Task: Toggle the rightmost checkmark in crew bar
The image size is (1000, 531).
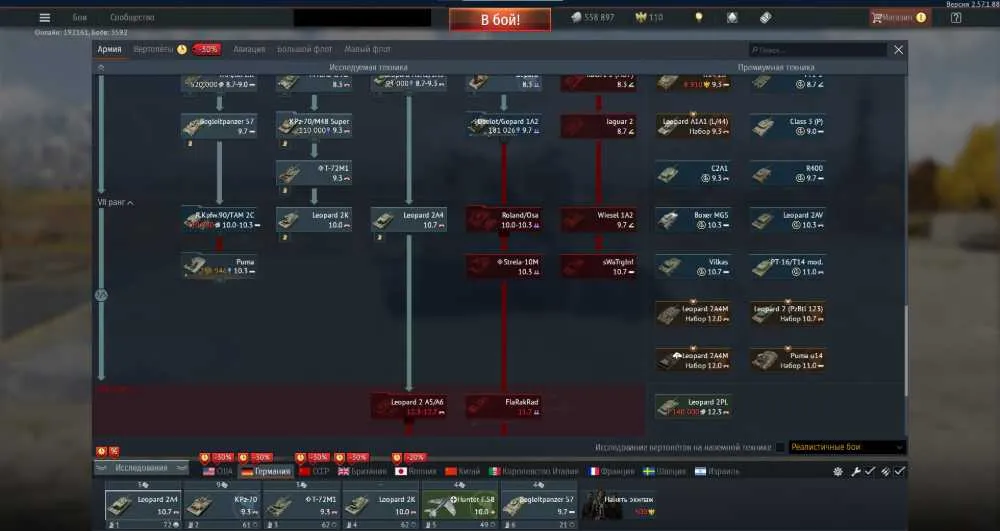Action: pyautogui.click(x=899, y=471)
